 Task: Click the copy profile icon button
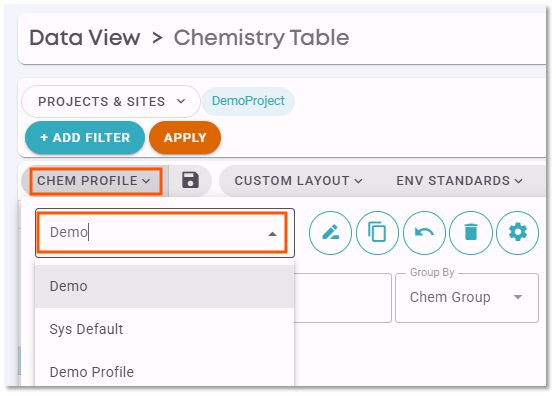377,233
